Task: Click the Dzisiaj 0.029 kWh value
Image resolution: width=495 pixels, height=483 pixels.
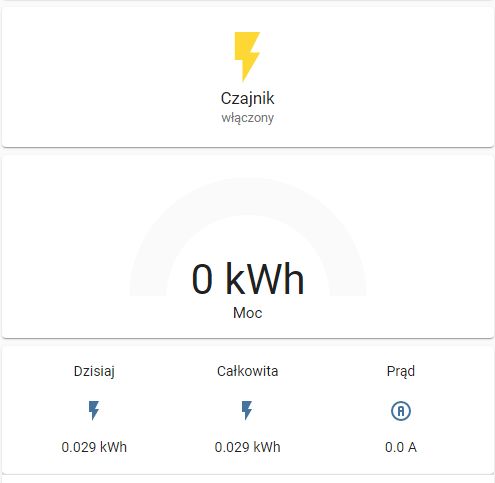Action: [x=94, y=447]
